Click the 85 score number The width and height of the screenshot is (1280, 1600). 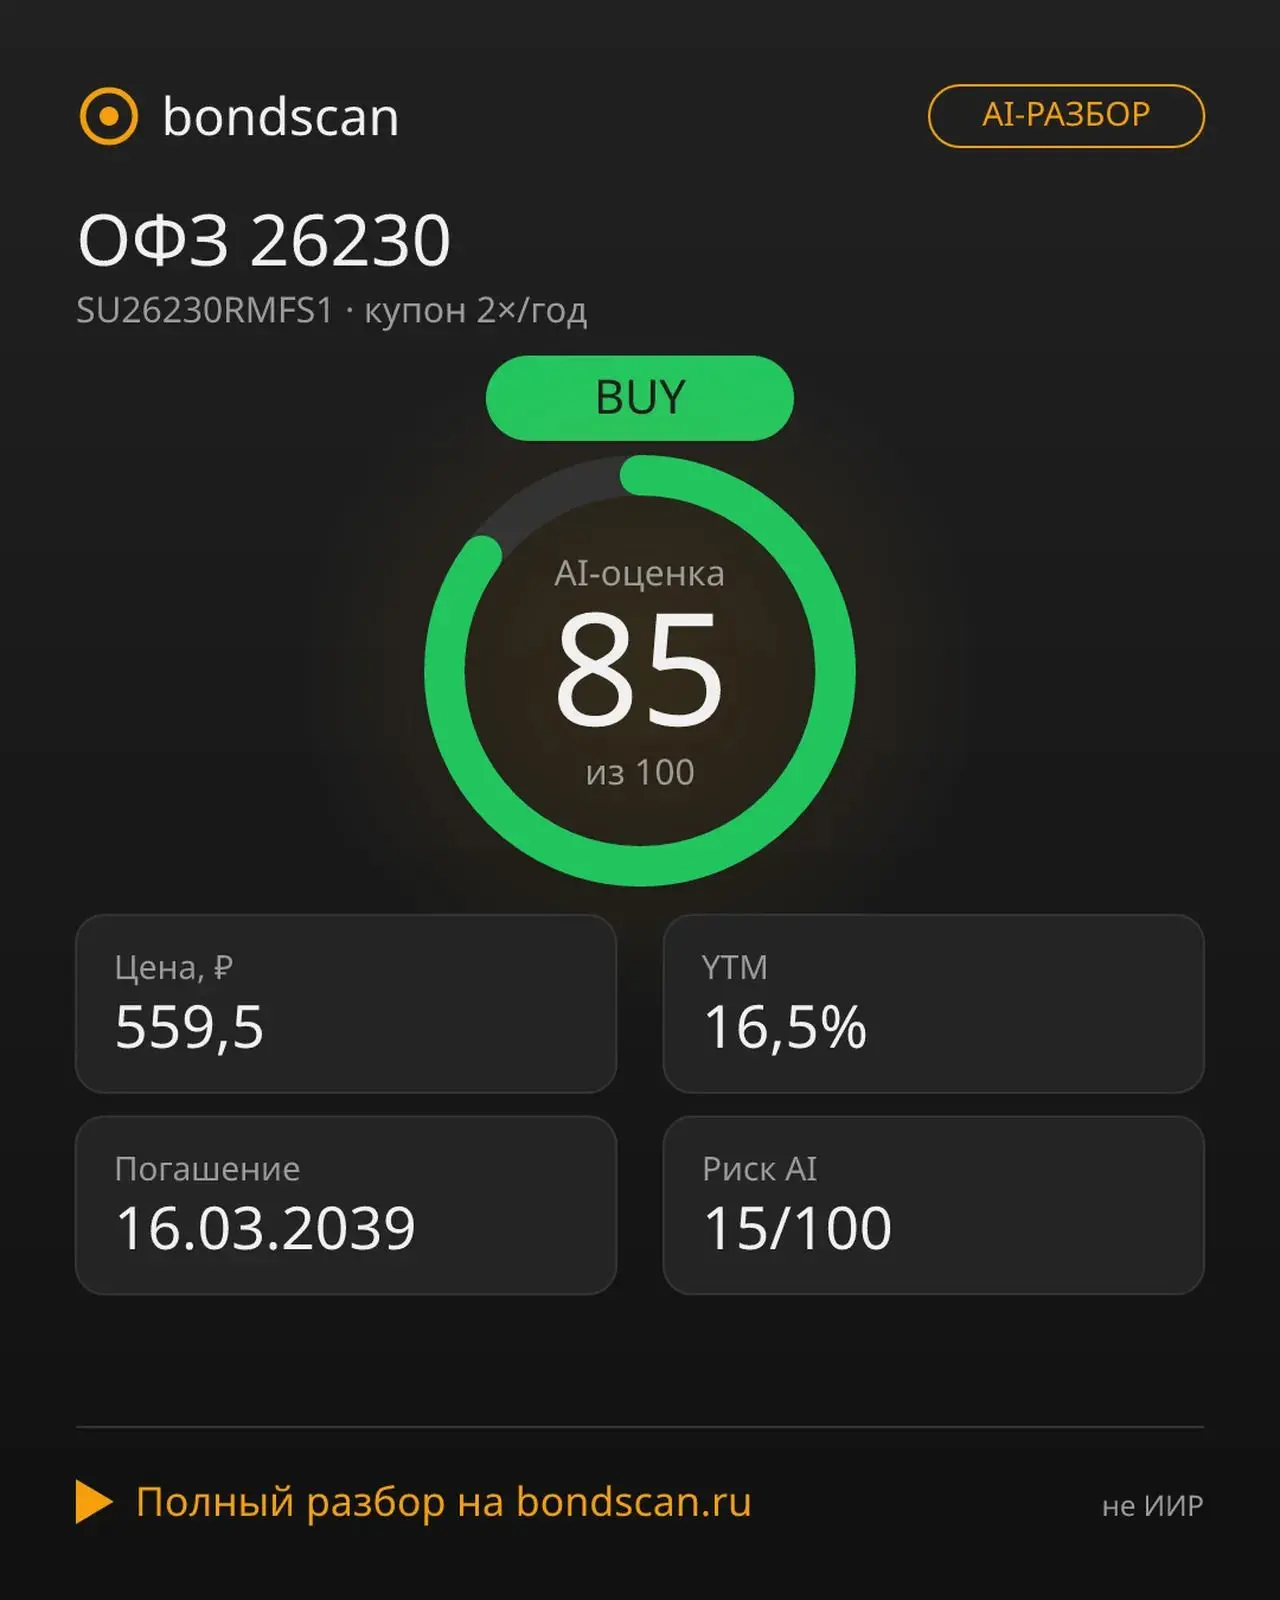pyautogui.click(x=639, y=670)
